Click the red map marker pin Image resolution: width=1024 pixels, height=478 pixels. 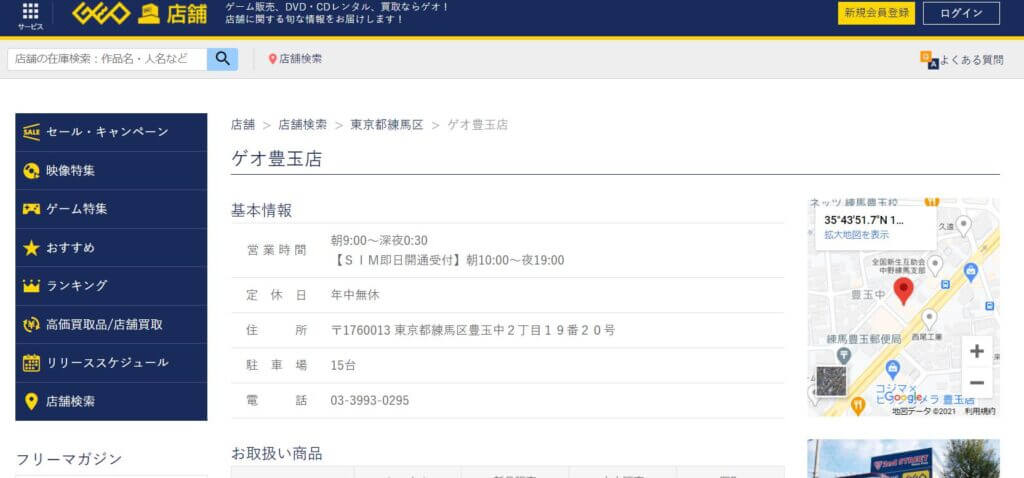coord(903,291)
